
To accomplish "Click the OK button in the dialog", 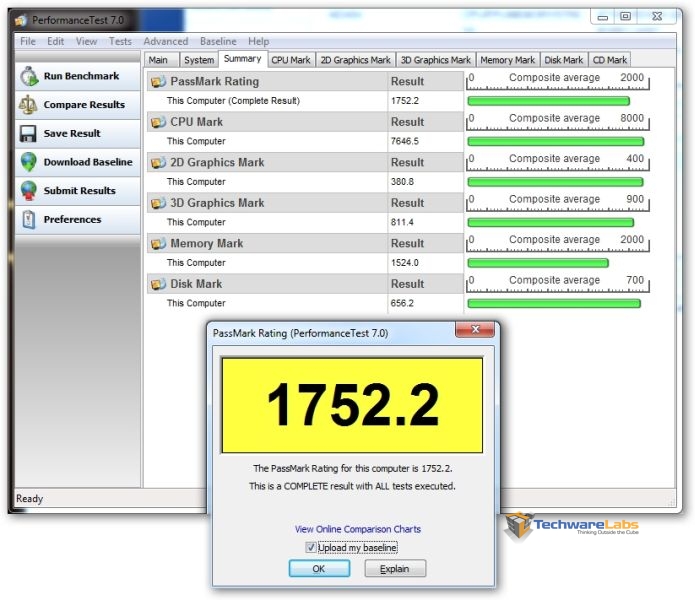I will pyautogui.click(x=319, y=569).
